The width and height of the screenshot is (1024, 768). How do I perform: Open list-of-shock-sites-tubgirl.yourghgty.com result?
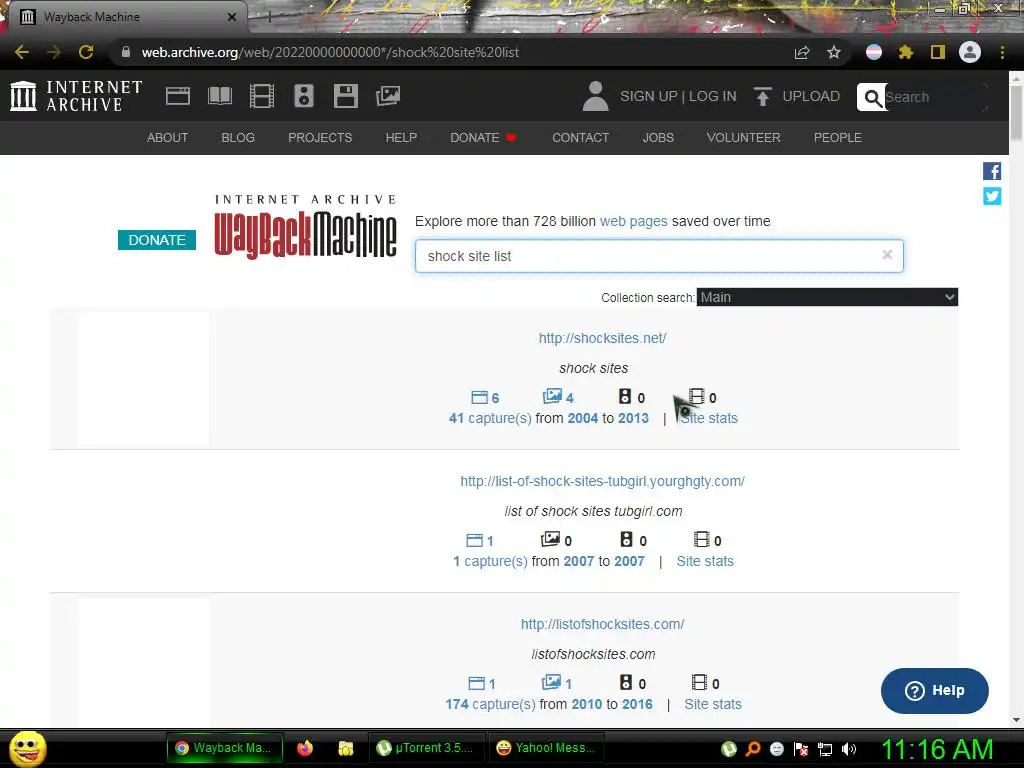click(x=602, y=481)
